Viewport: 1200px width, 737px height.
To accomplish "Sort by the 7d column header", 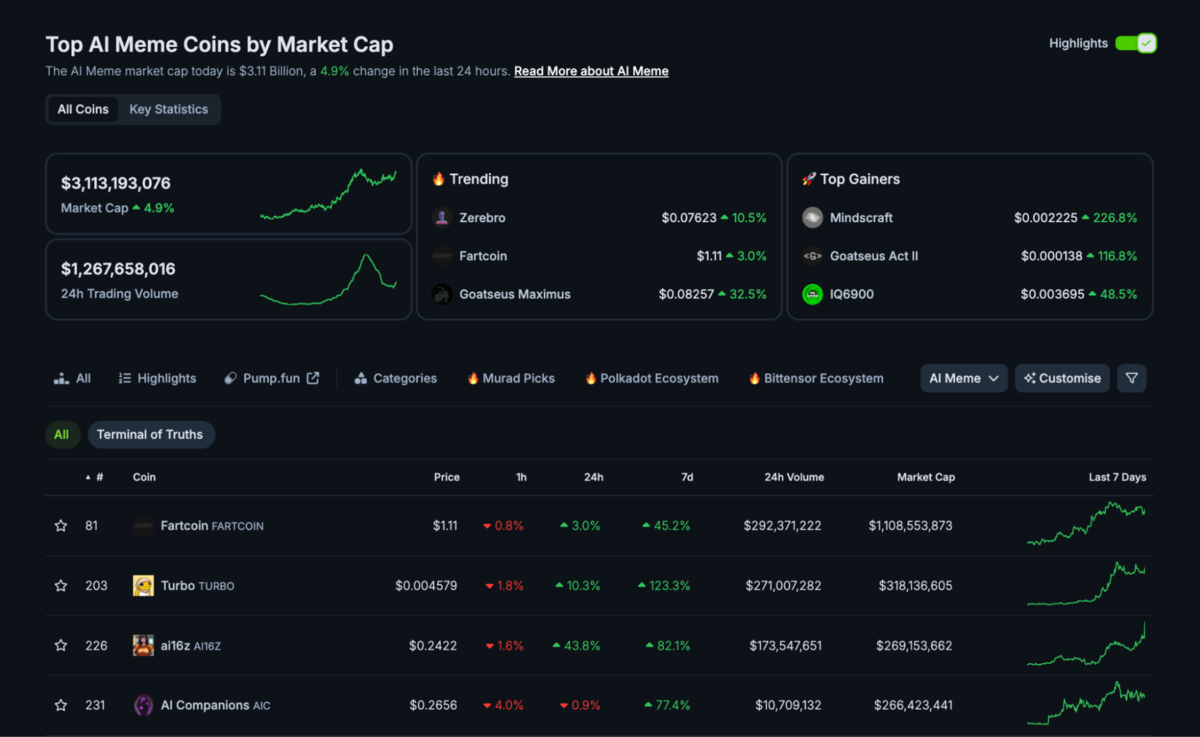I will [687, 477].
